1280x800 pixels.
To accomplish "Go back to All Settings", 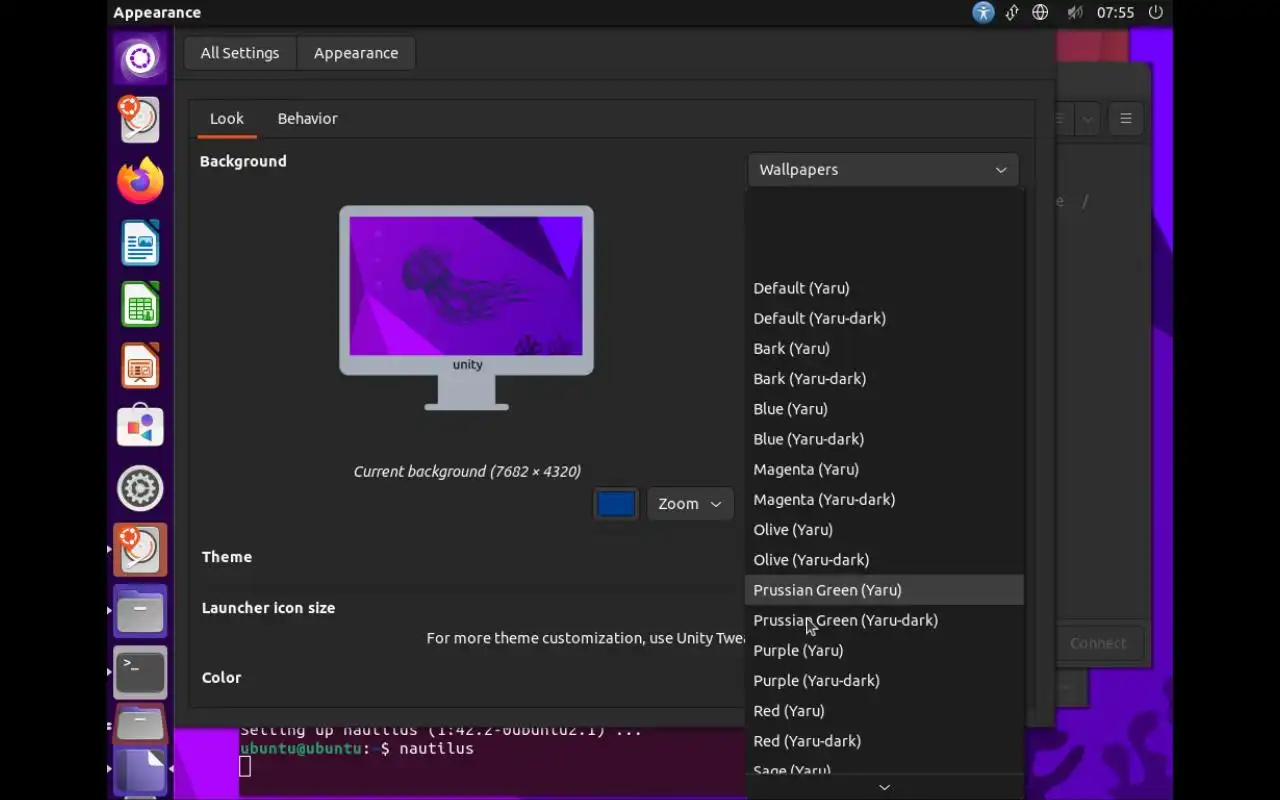I will point(240,53).
